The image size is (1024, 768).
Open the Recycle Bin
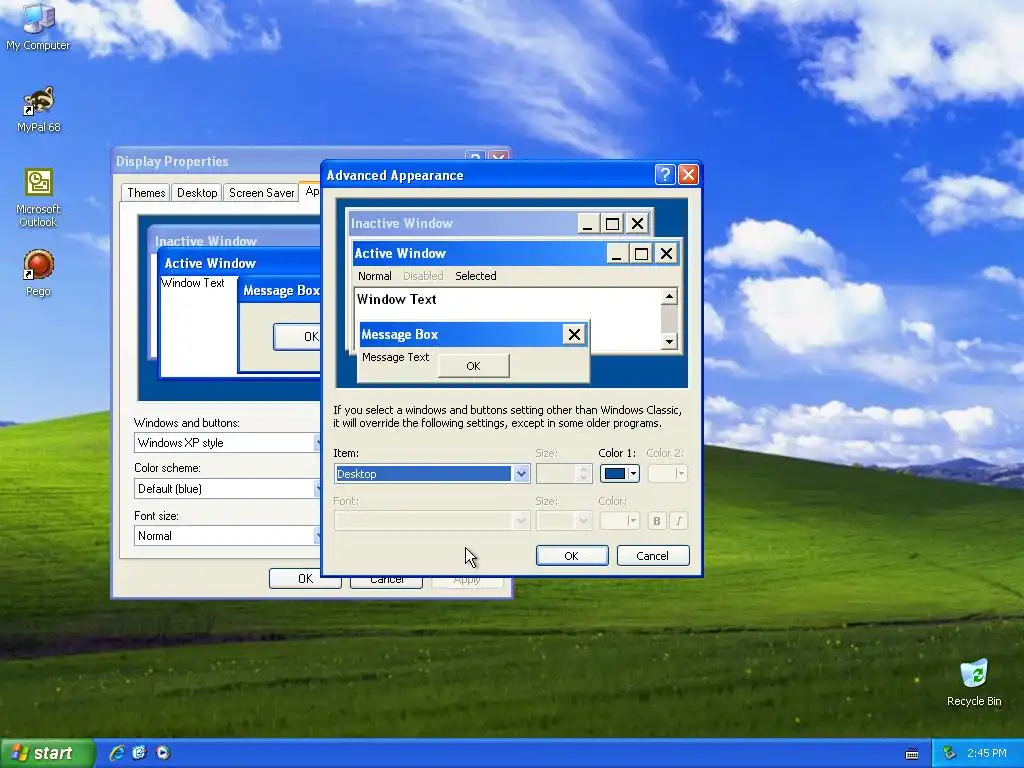(x=974, y=683)
